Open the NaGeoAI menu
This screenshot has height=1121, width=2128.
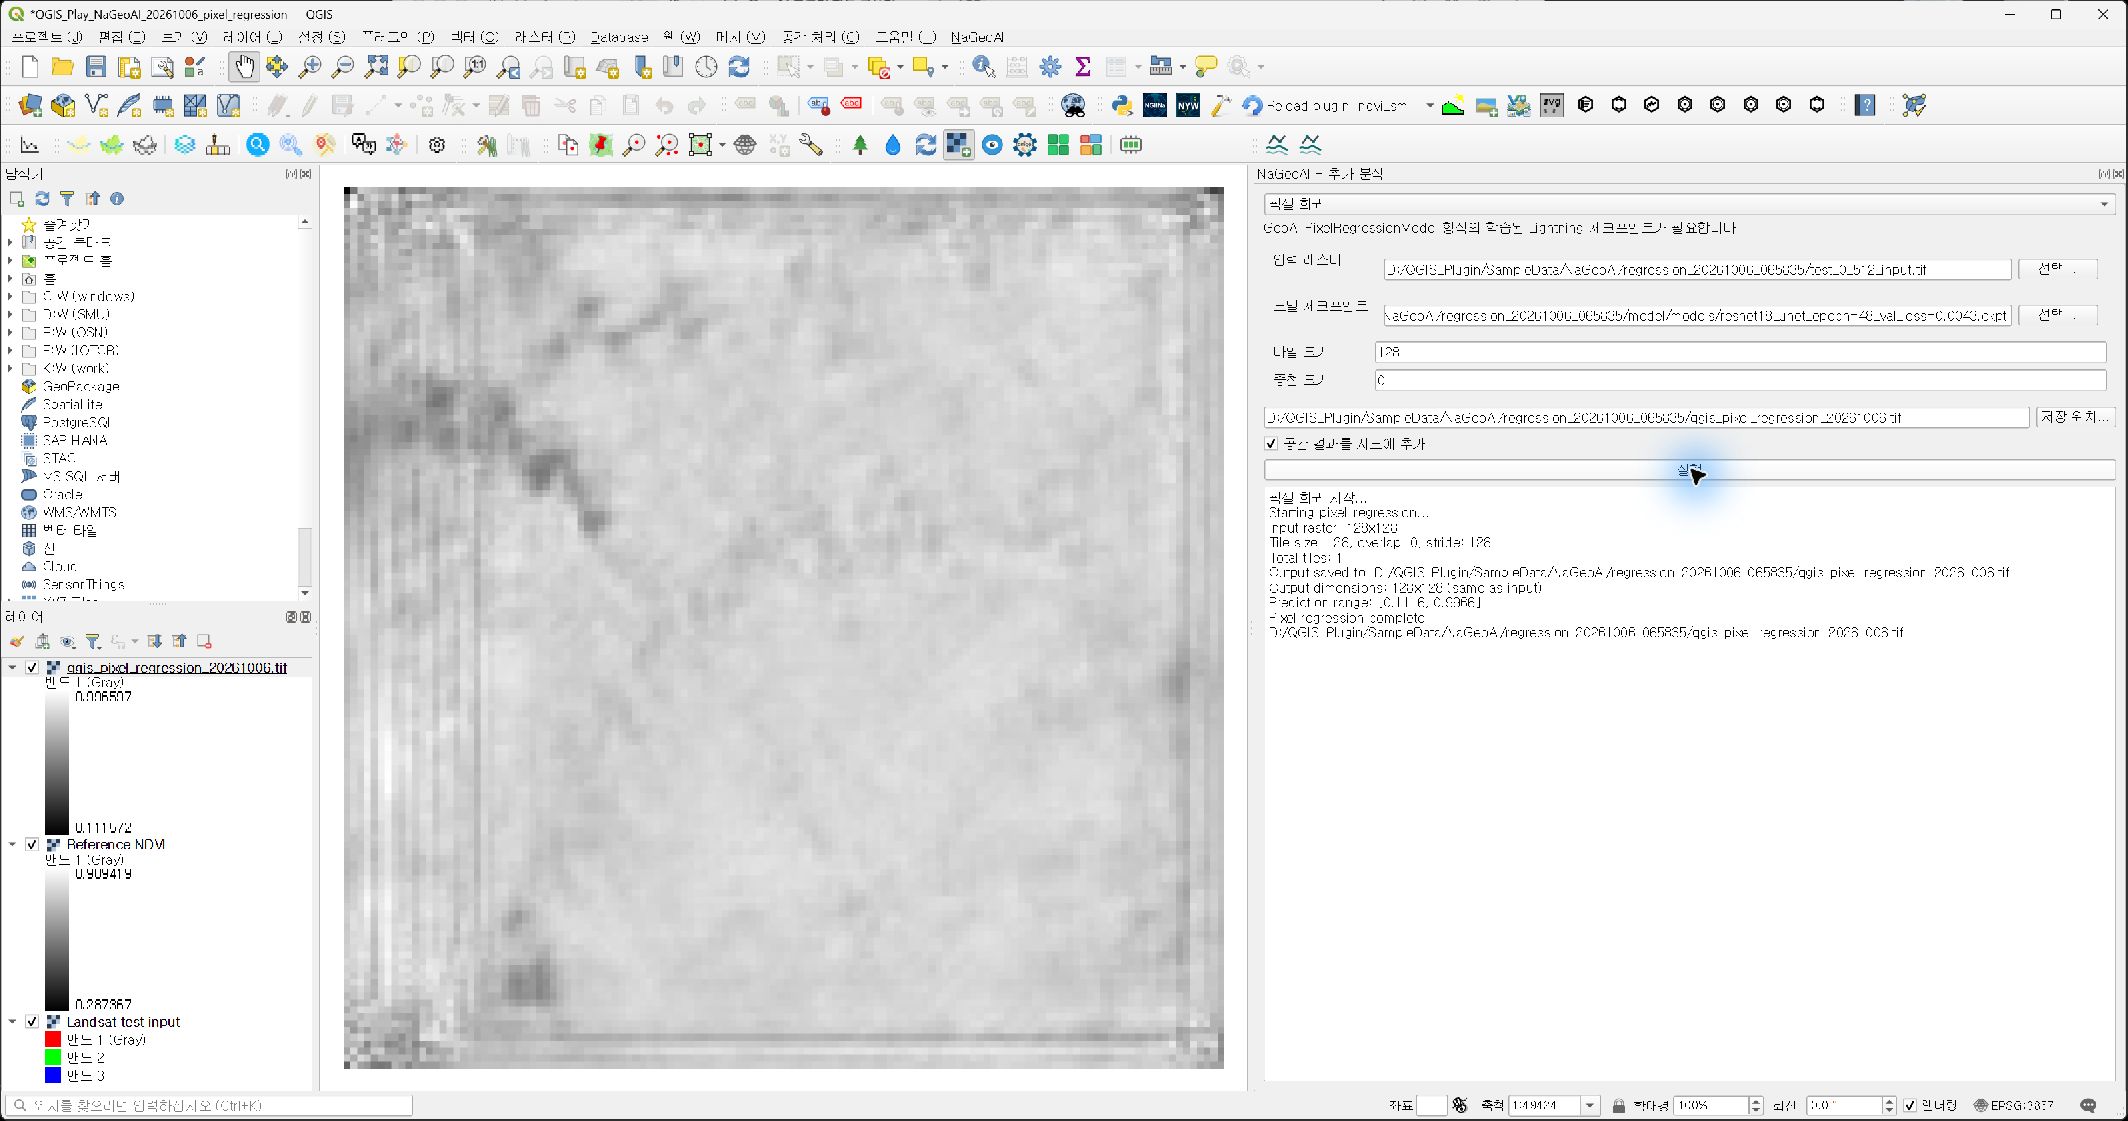click(977, 37)
